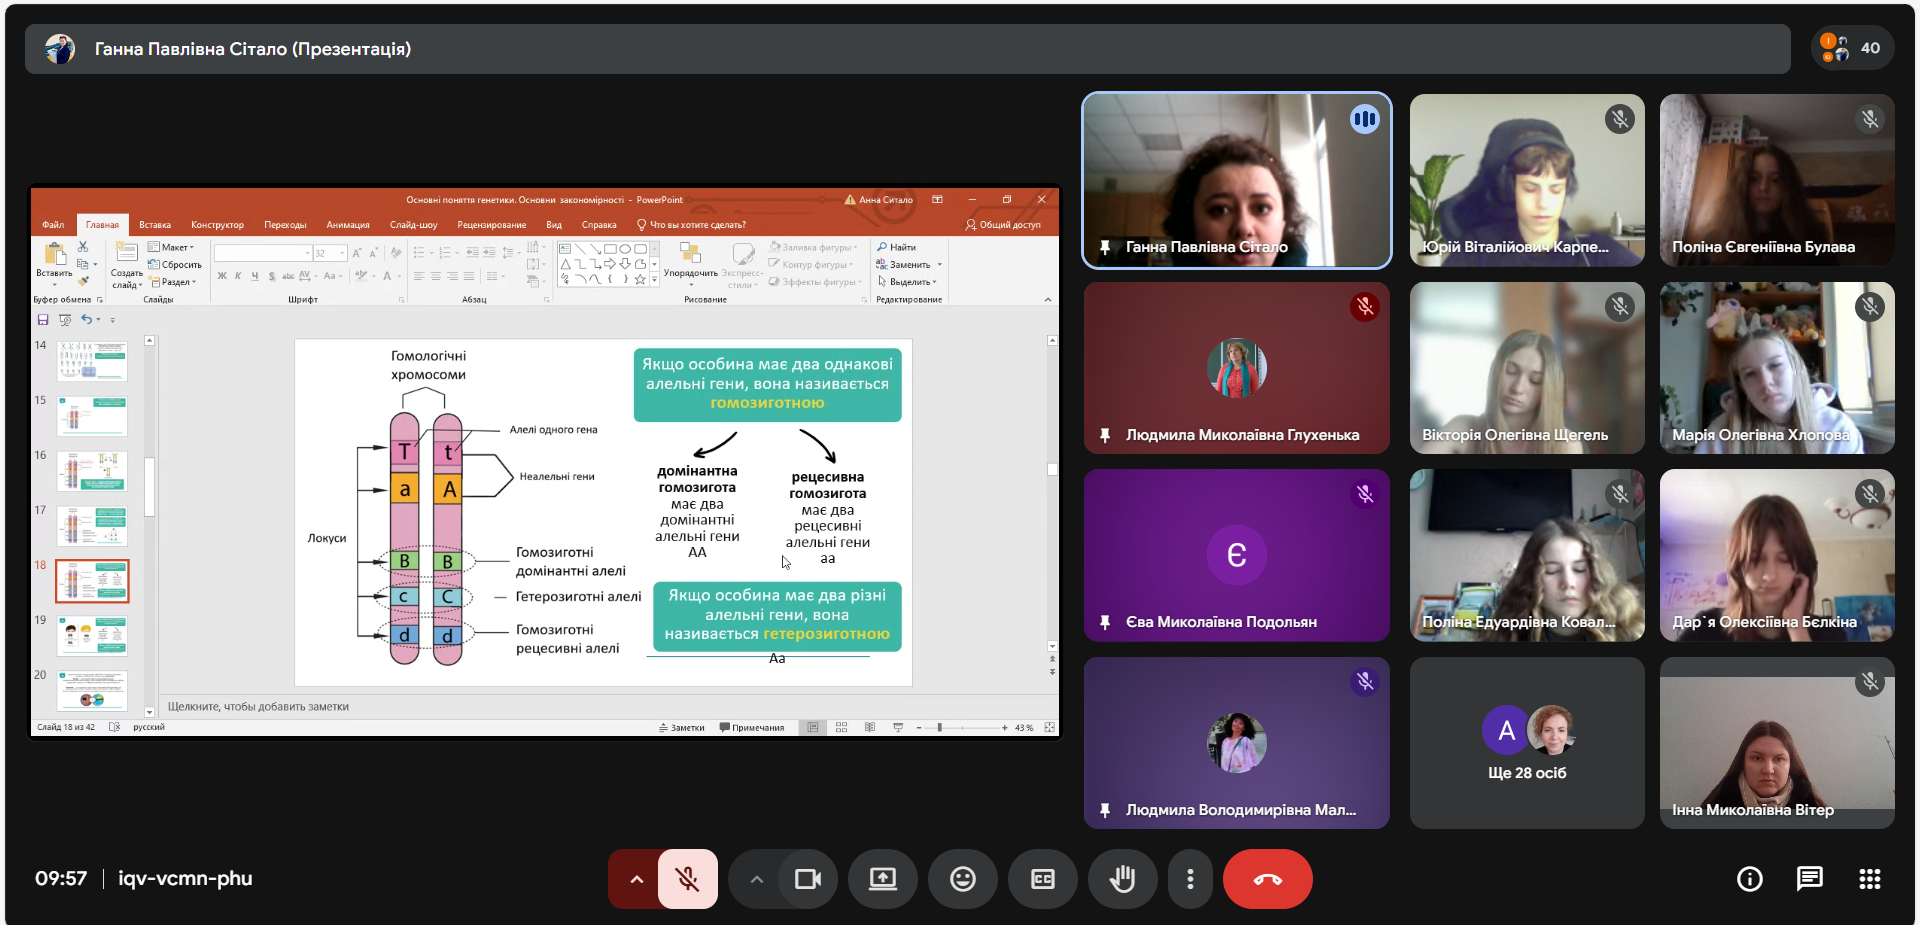Click the Сбросить reset slide button
Image resolution: width=1920 pixels, height=925 pixels.
click(x=175, y=265)
